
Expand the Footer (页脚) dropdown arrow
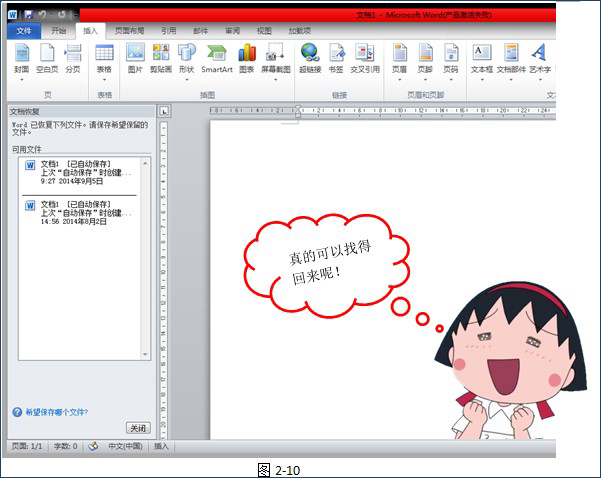pyautogui.click(x=425, y=80)
